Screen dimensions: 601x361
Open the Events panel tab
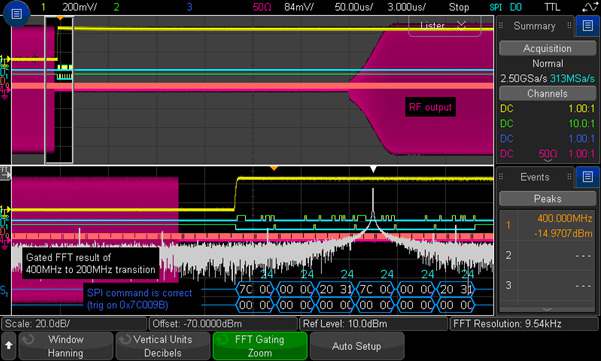point(534,177)
